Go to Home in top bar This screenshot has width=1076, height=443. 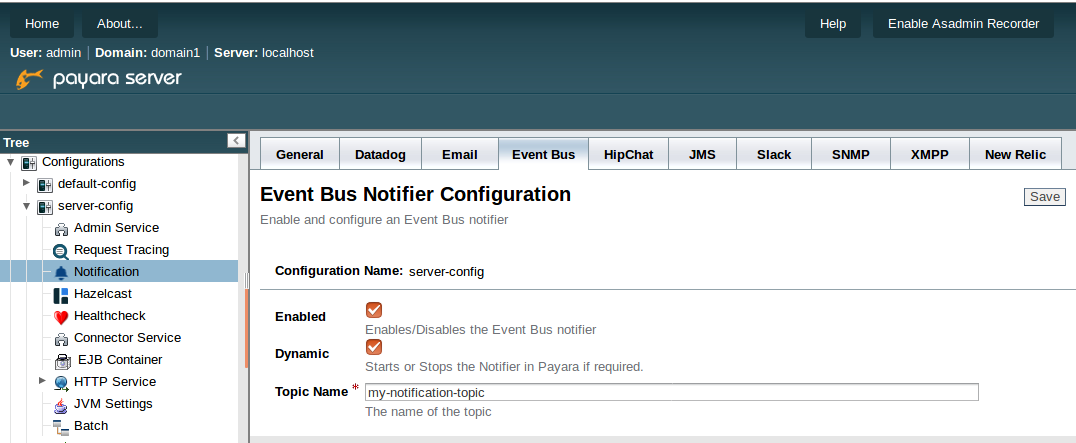click(x=42, y=24)
